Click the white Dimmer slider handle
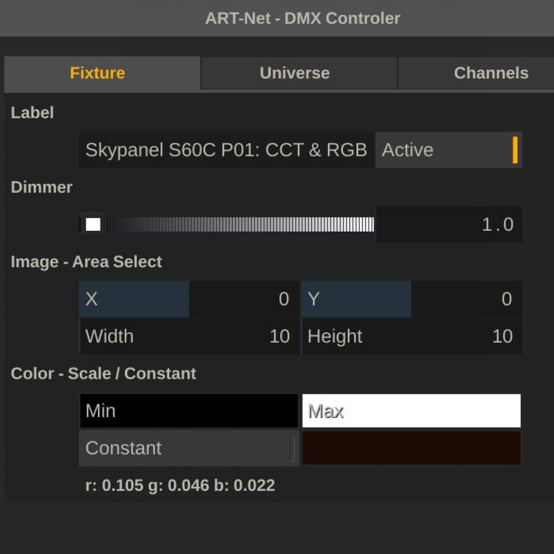Image resolution: width=554 pixels, height=554 pixels. click(x=93, y=224)
